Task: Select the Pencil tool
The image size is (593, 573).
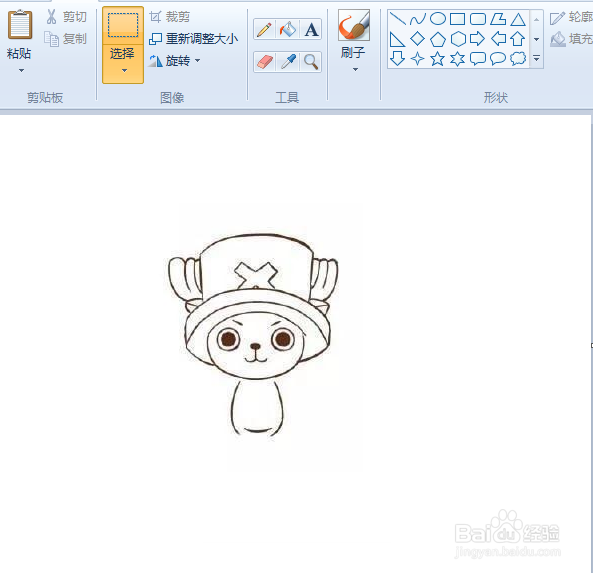Action: pyautogui.click(x=264, y=29)
